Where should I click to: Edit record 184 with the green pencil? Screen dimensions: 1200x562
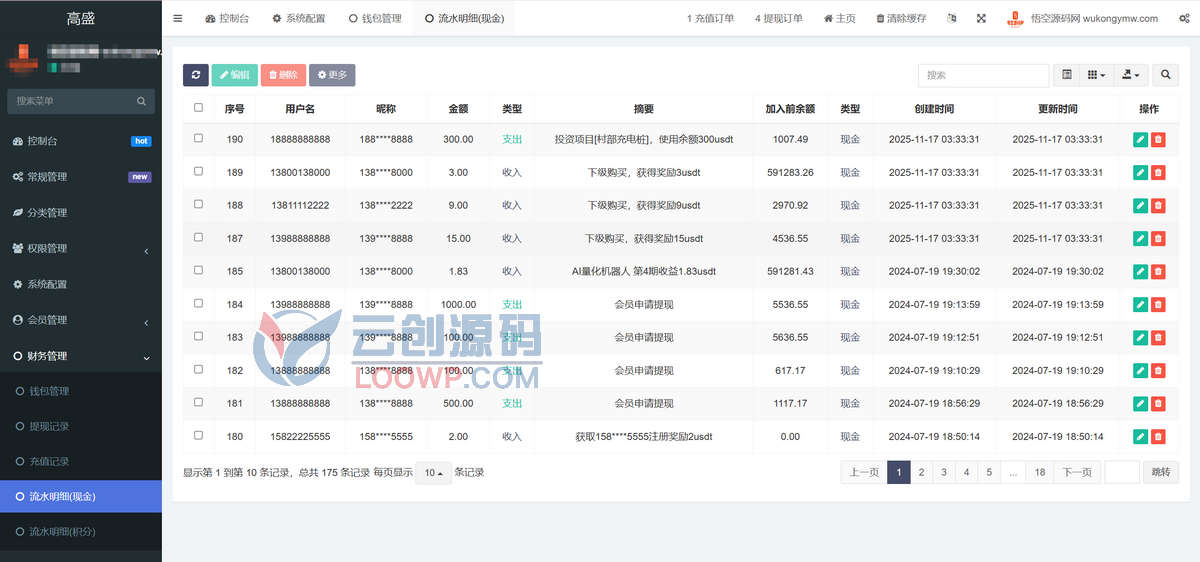coord(1140,305)
